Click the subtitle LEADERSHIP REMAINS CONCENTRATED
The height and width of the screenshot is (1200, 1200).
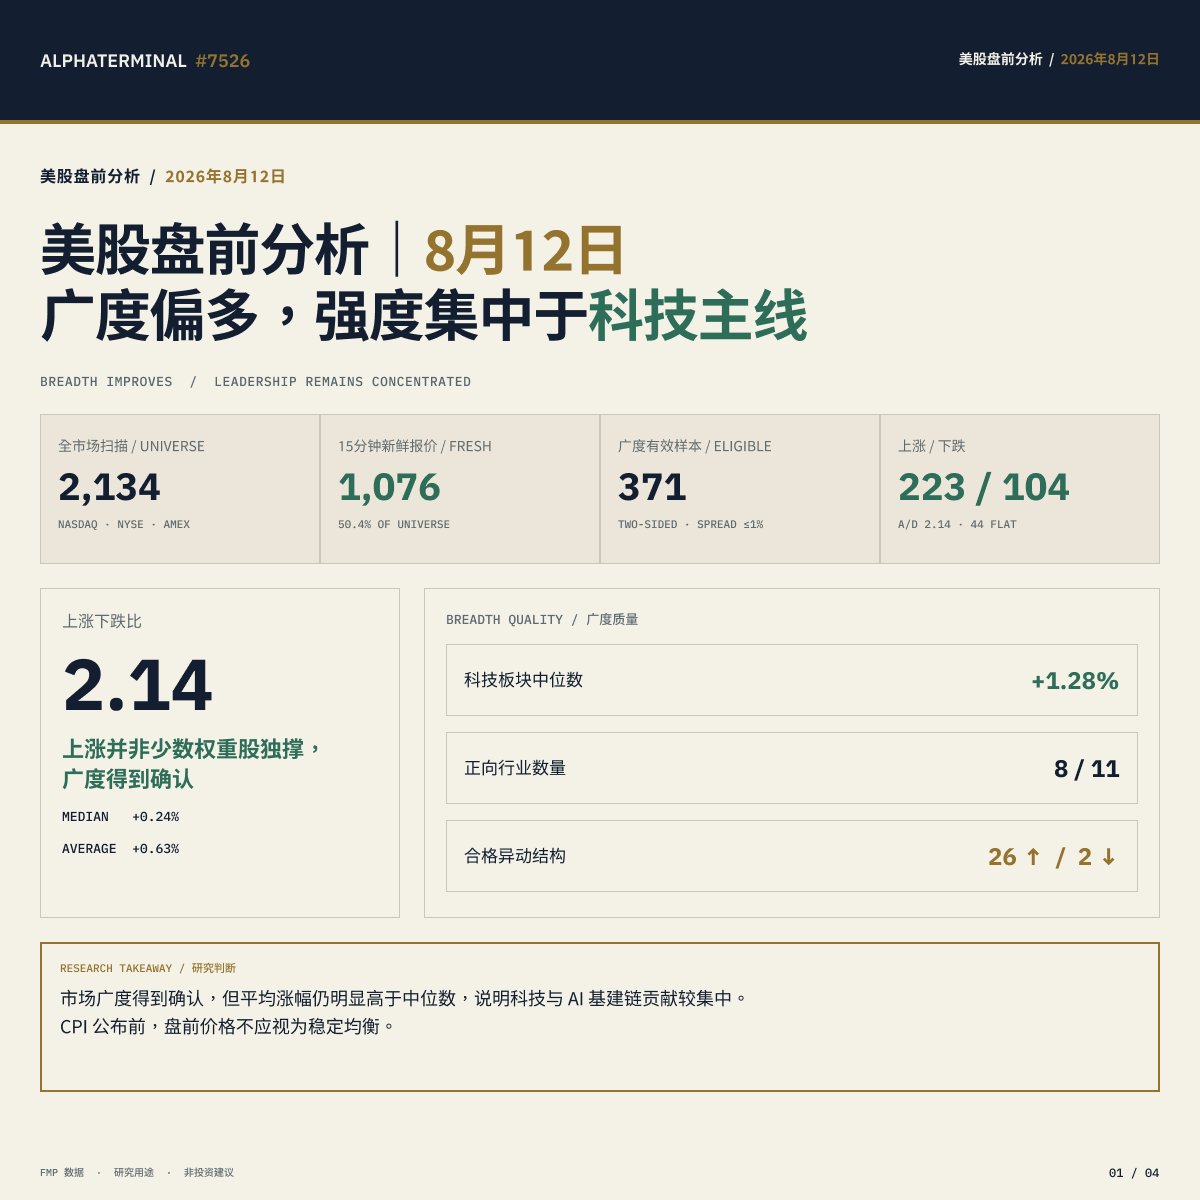pyautogui.click(x=342, y=382)
